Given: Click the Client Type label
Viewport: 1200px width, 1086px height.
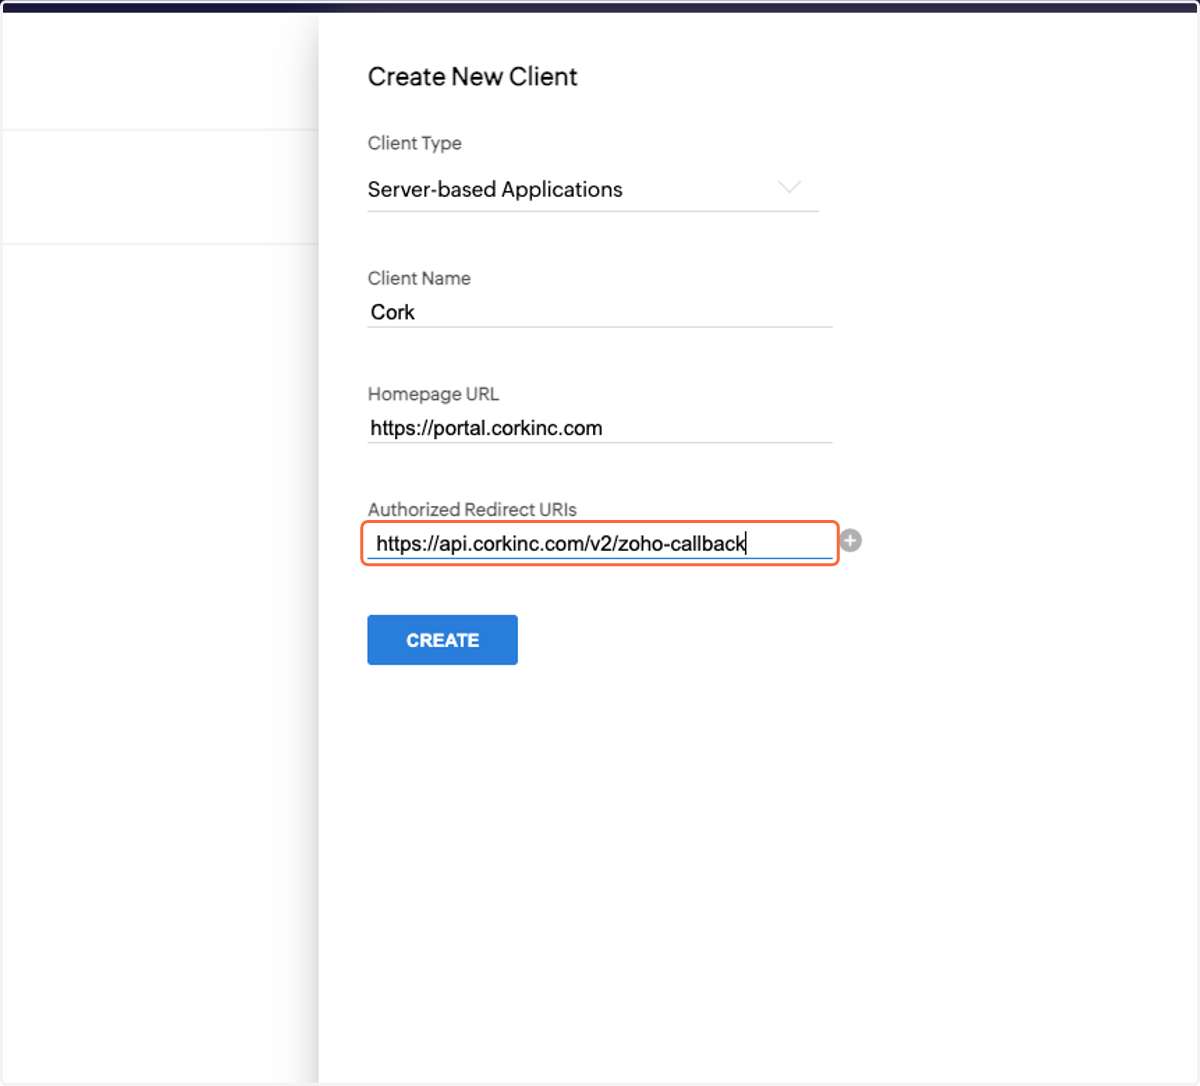Looking at the screenshot, I should [414, 143].
